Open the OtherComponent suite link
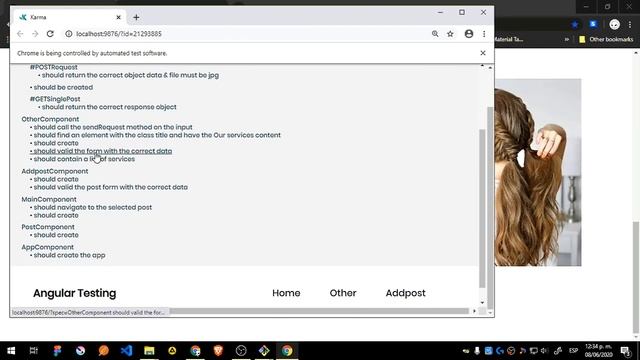The height and width of the screenshot is (360, 640). pos(50,119)
